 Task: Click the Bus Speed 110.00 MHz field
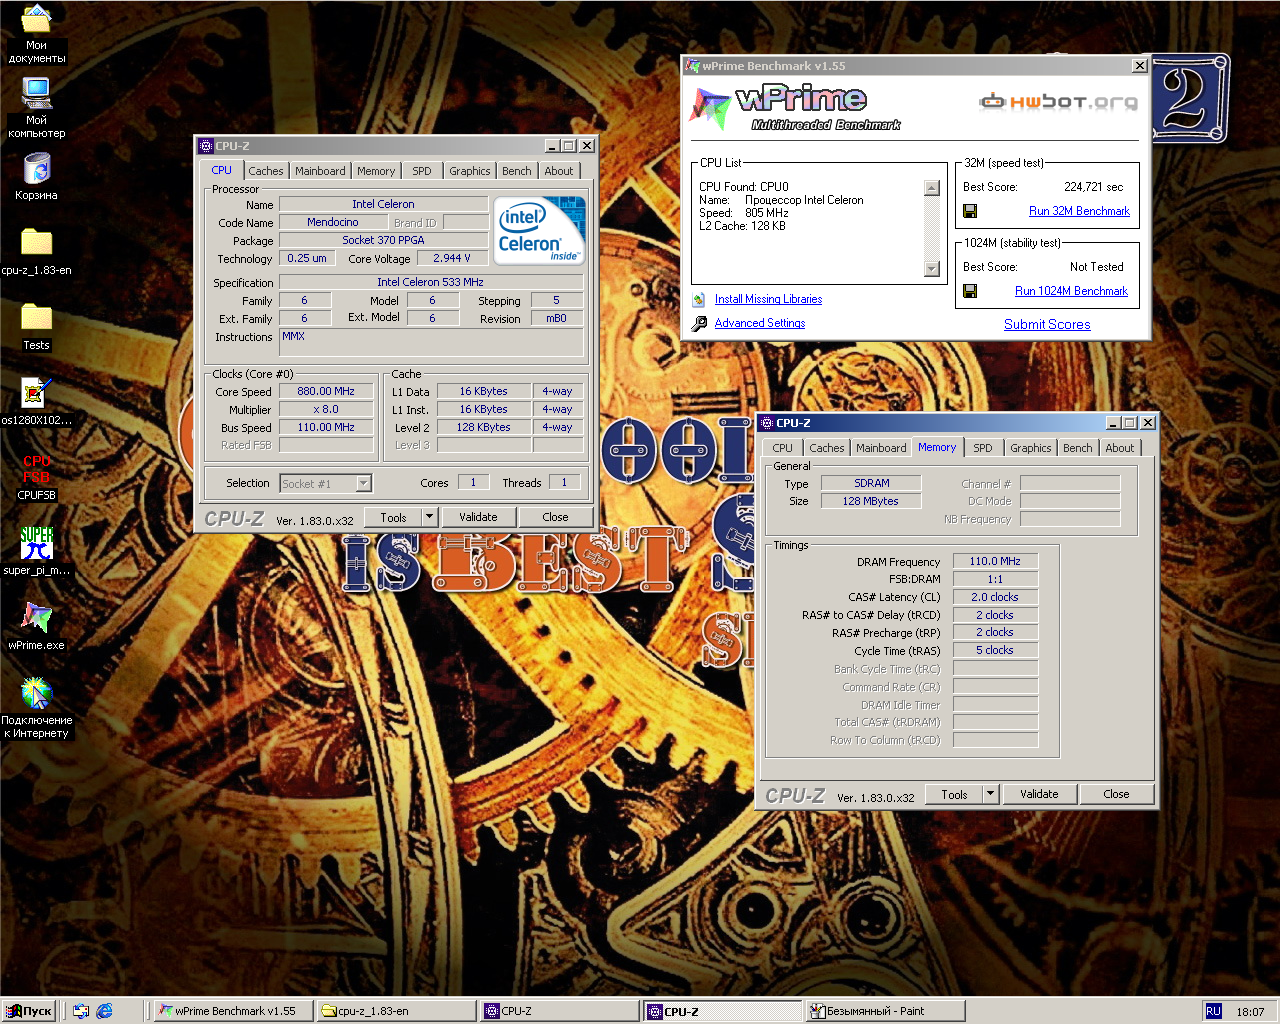326,427
